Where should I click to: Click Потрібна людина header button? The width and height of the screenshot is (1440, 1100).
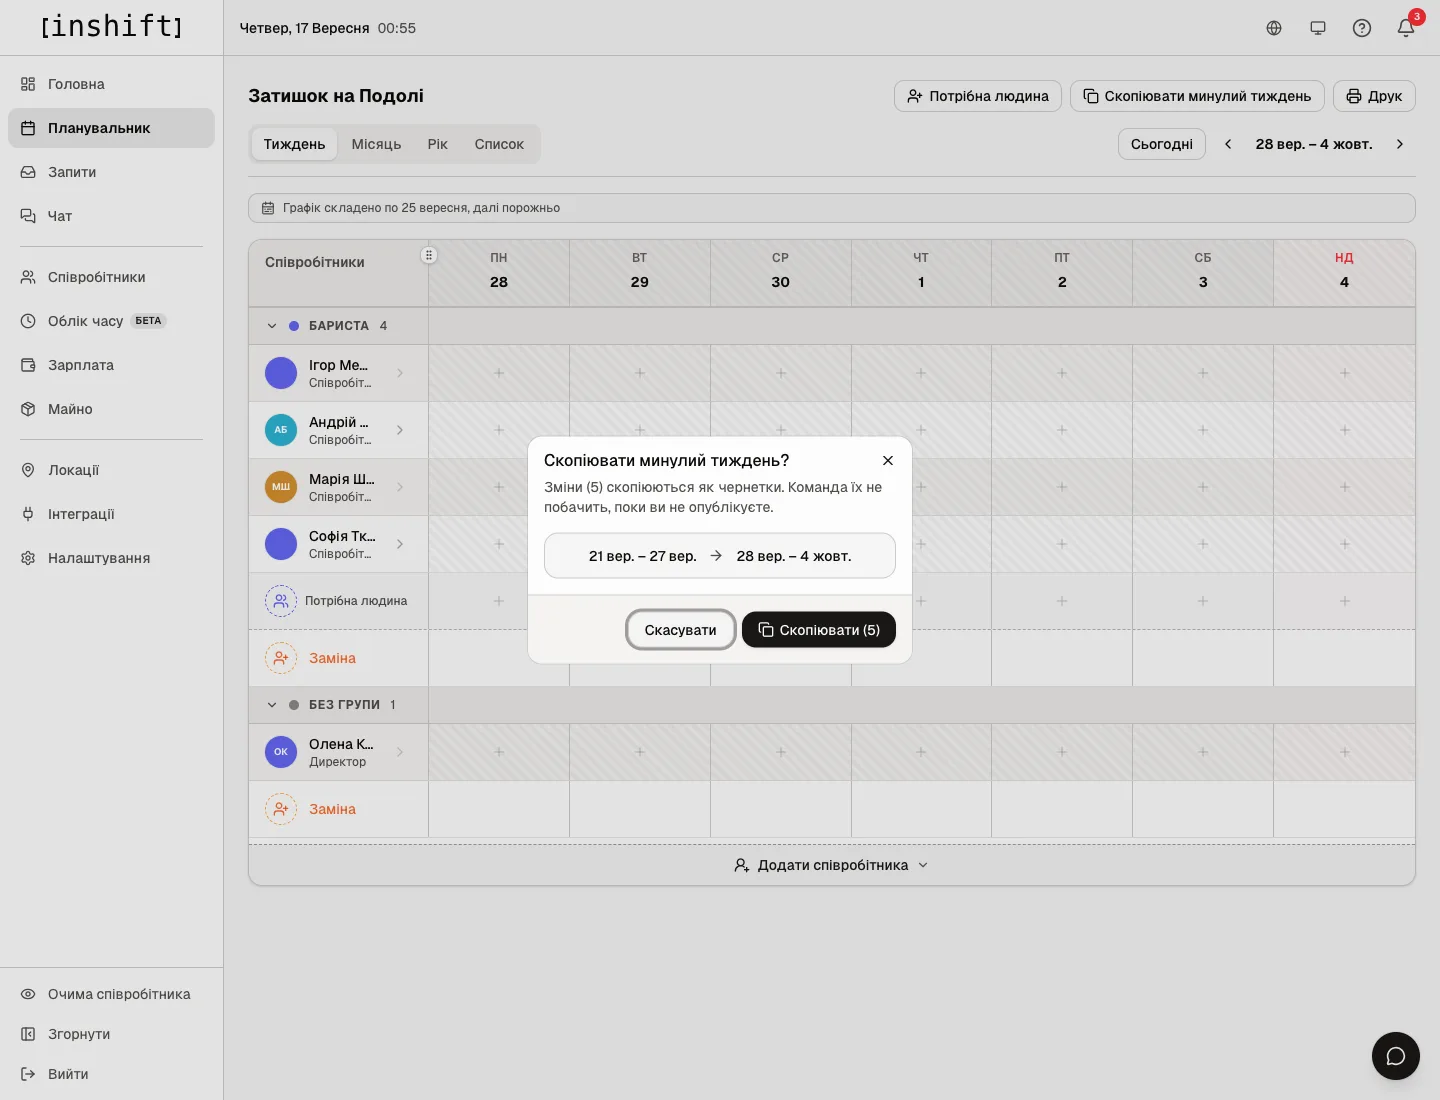click(x=978, y=96)
